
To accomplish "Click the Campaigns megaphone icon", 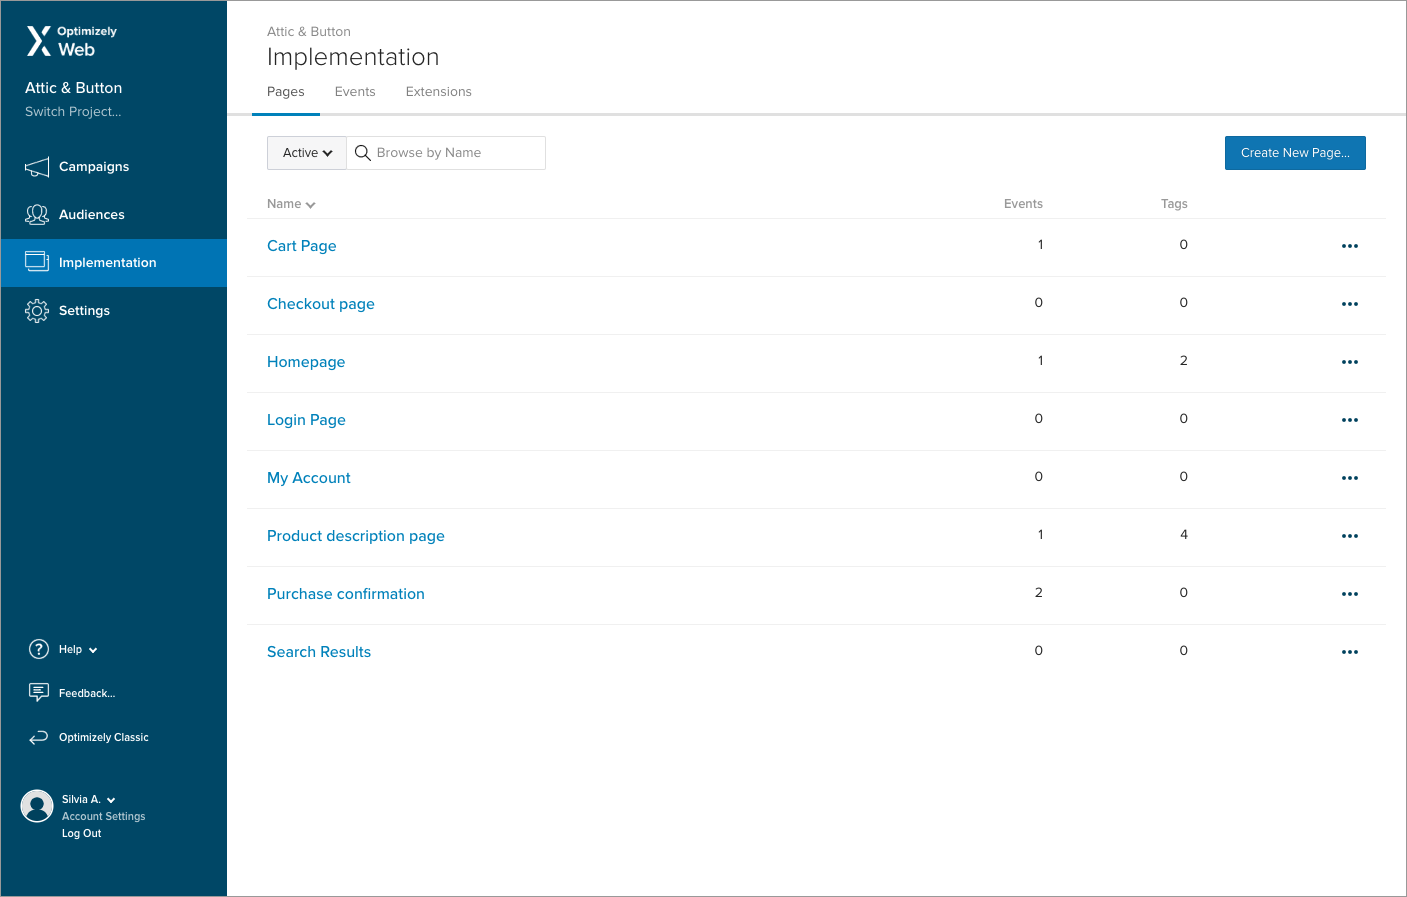I will (x=37, y=167).
